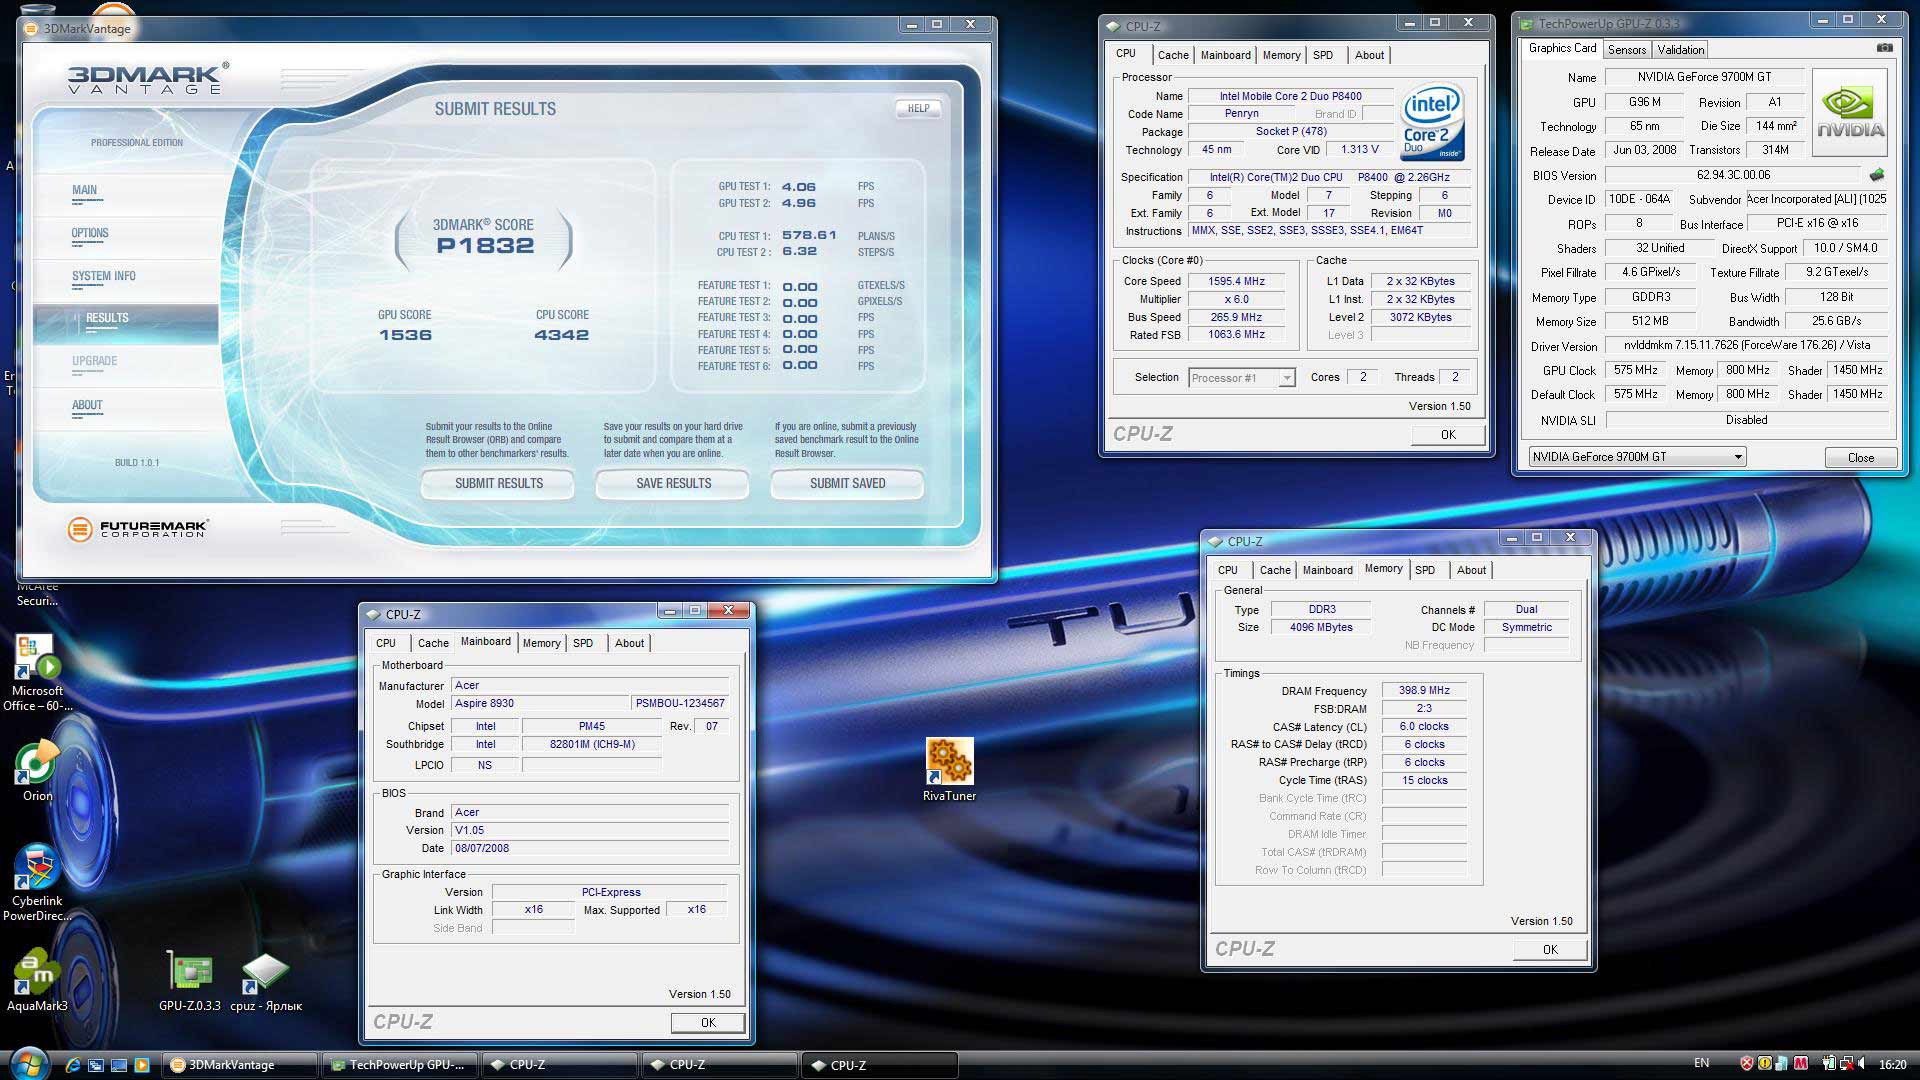Screen dimensions: 1920x1080
Task: Click the EN language indicator in the taskbar
Action: click(x=1702, y=1063)
